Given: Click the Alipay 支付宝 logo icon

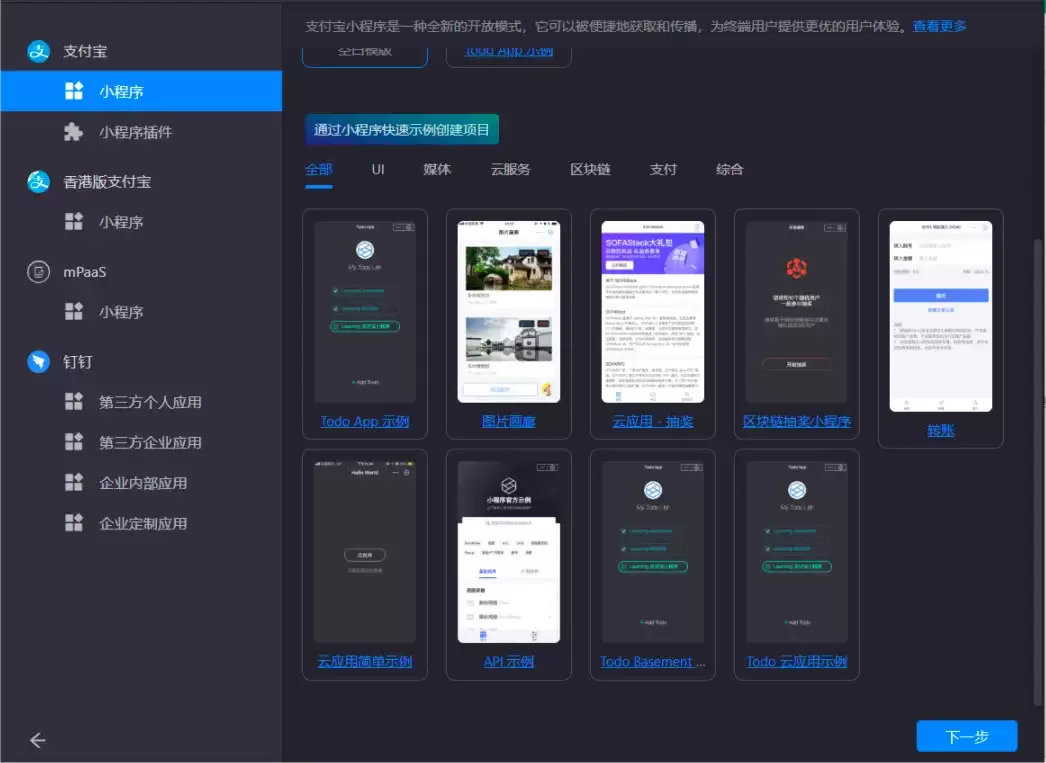Looking at the screenshot, I should pos(39,51).
